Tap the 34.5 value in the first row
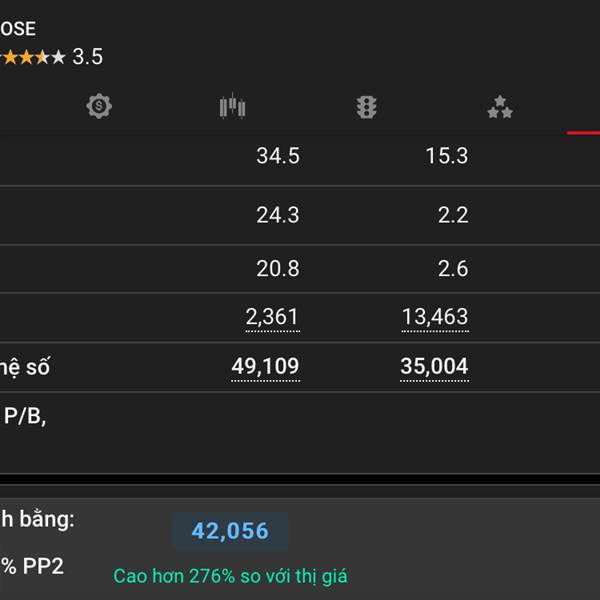Screen dimensions: 600x600 click(x=278, y=156)
